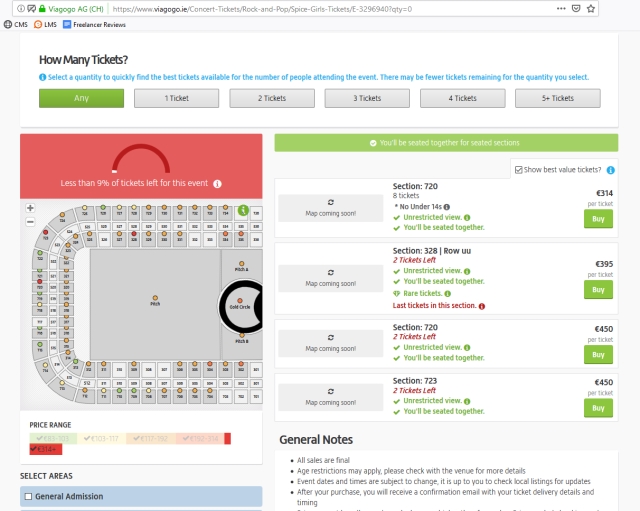This screenshot has width=640, height=511.
Task: Open the green map info icon
Action: (243, 210)
